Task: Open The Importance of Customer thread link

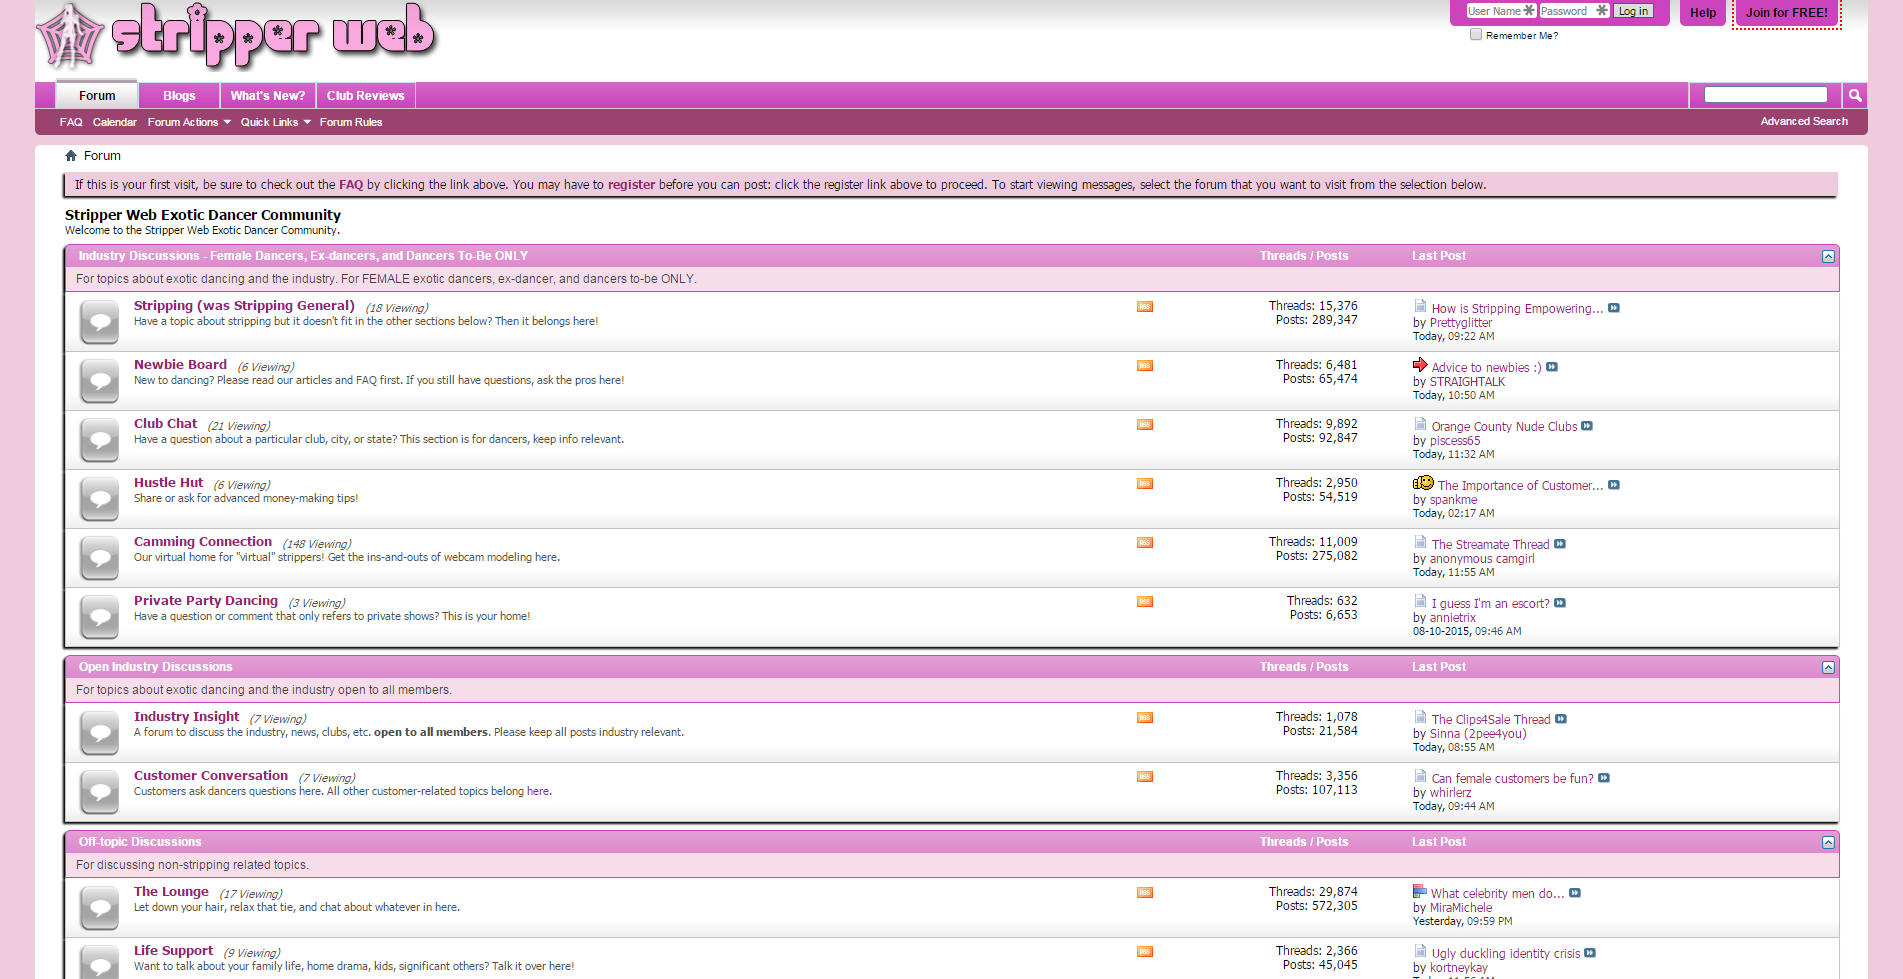Action: click(1520, 485)
